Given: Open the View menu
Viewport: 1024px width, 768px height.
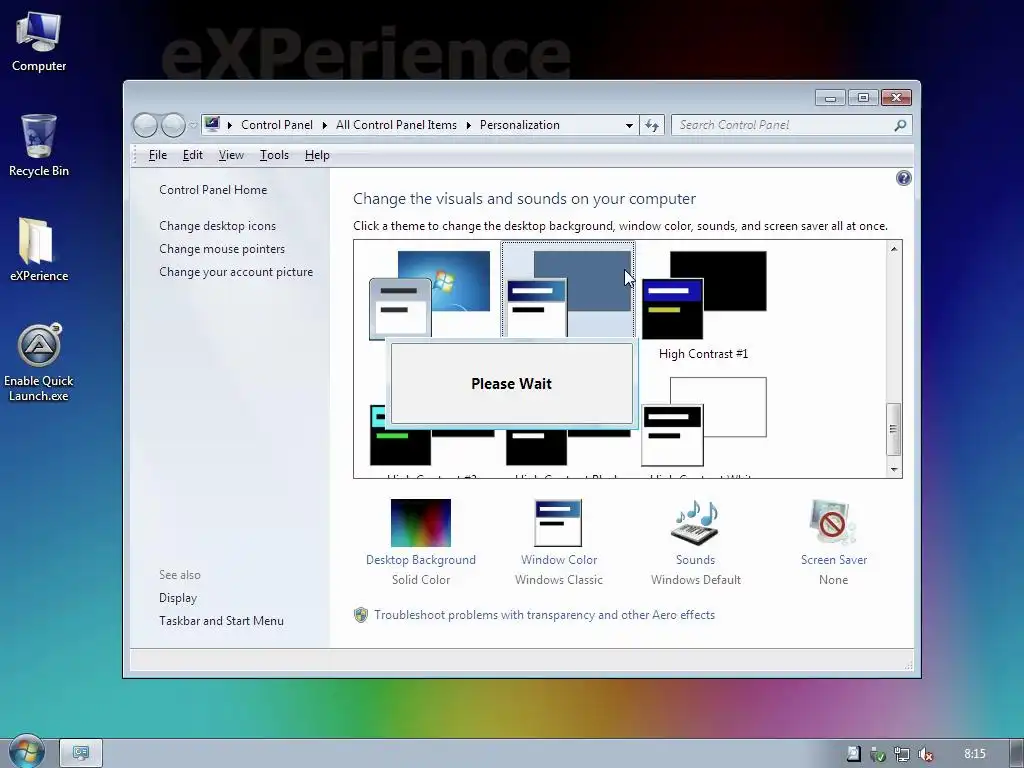Looking at the screenshot, I should pyautogui.click(x=231, y=155).
